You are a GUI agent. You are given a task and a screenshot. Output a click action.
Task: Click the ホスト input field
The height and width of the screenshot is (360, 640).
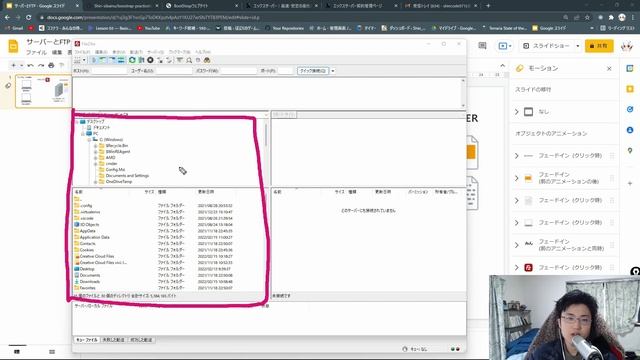(x=109, y=71)
